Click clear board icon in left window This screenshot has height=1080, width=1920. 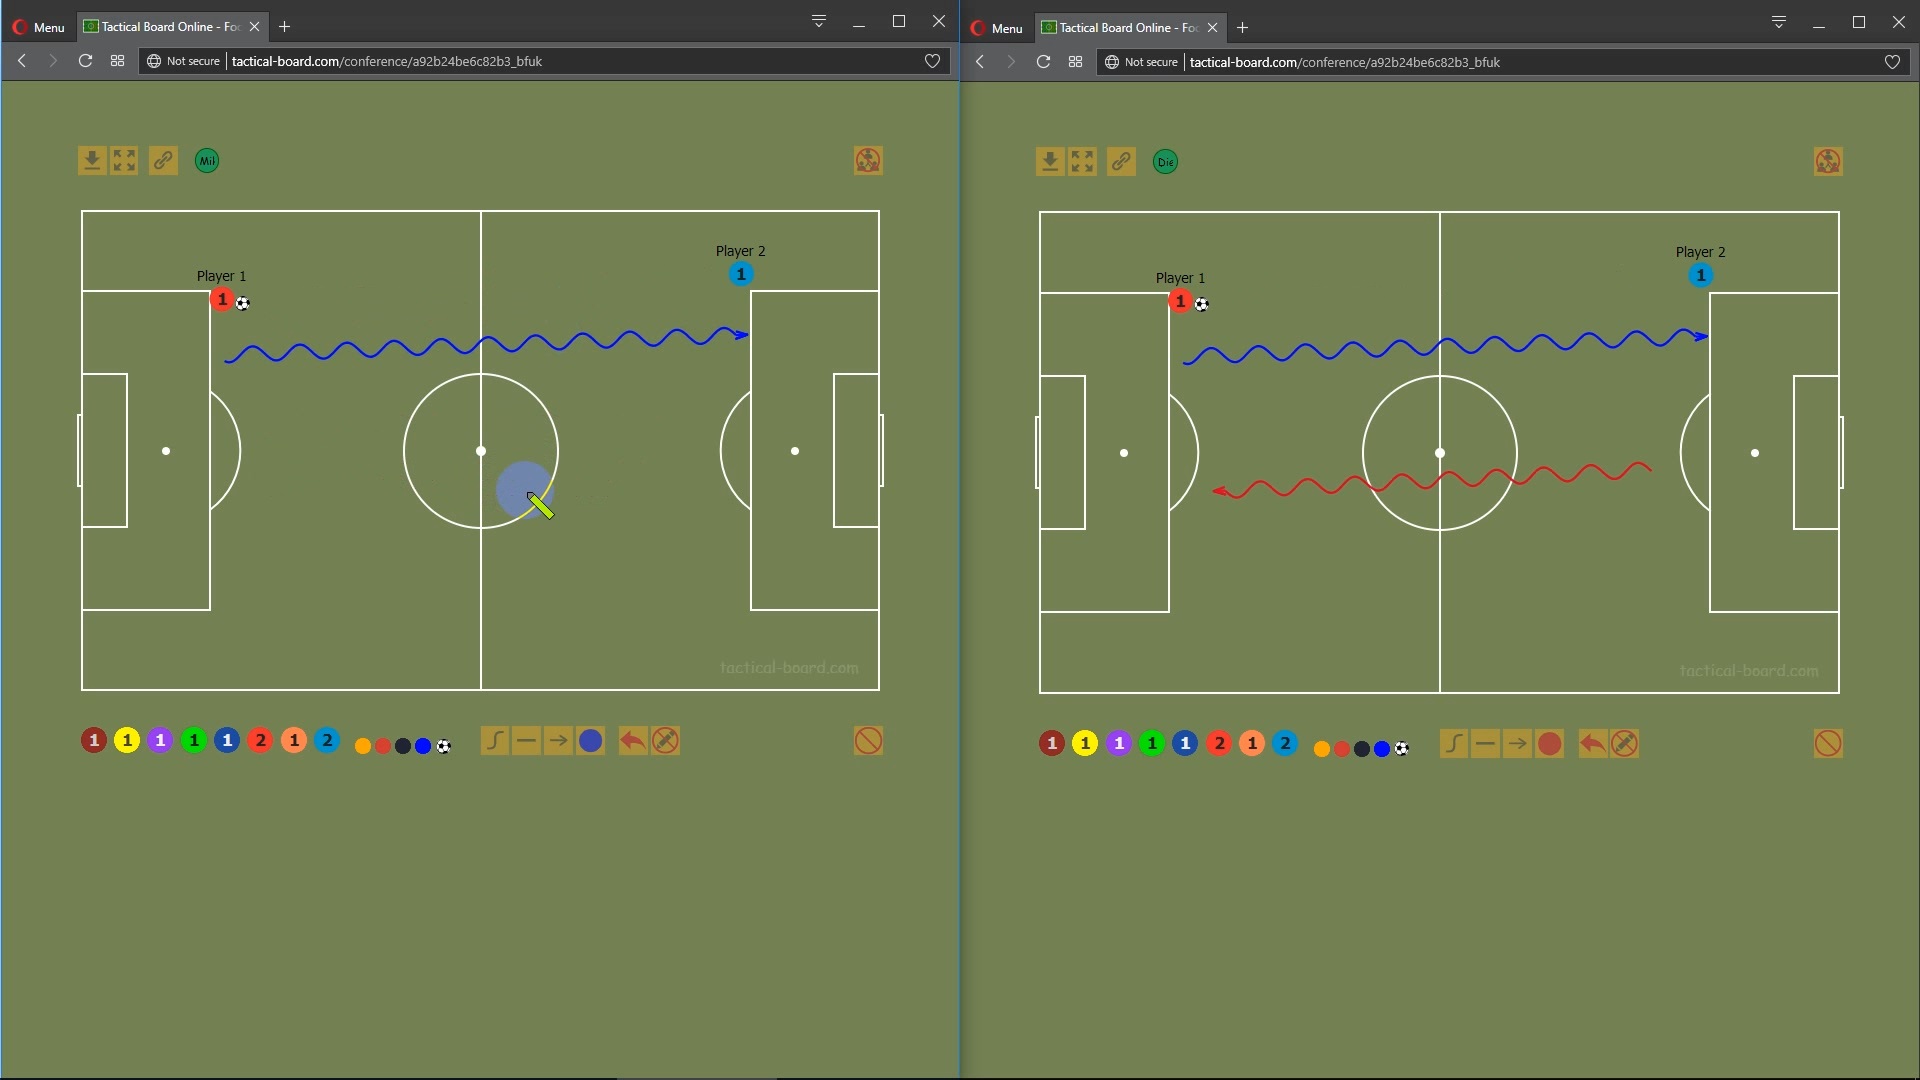(x=868, y=741)
